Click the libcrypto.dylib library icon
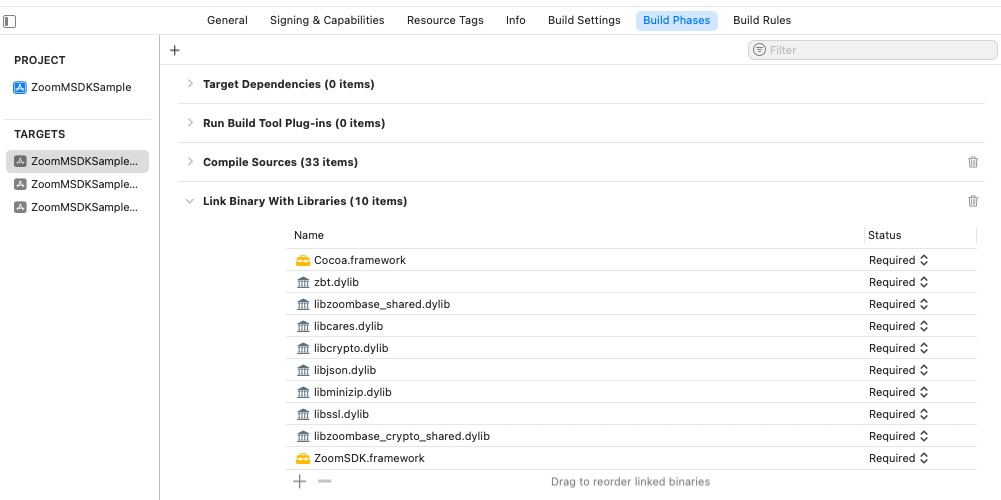This screenshot has width=1001, height=500. click(303, 349)
